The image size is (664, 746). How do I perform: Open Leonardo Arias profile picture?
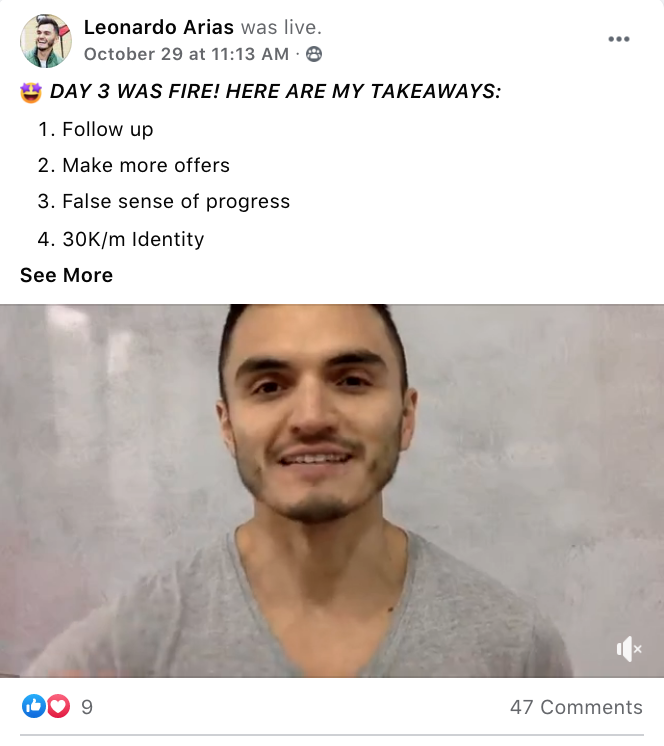(46, 41)
